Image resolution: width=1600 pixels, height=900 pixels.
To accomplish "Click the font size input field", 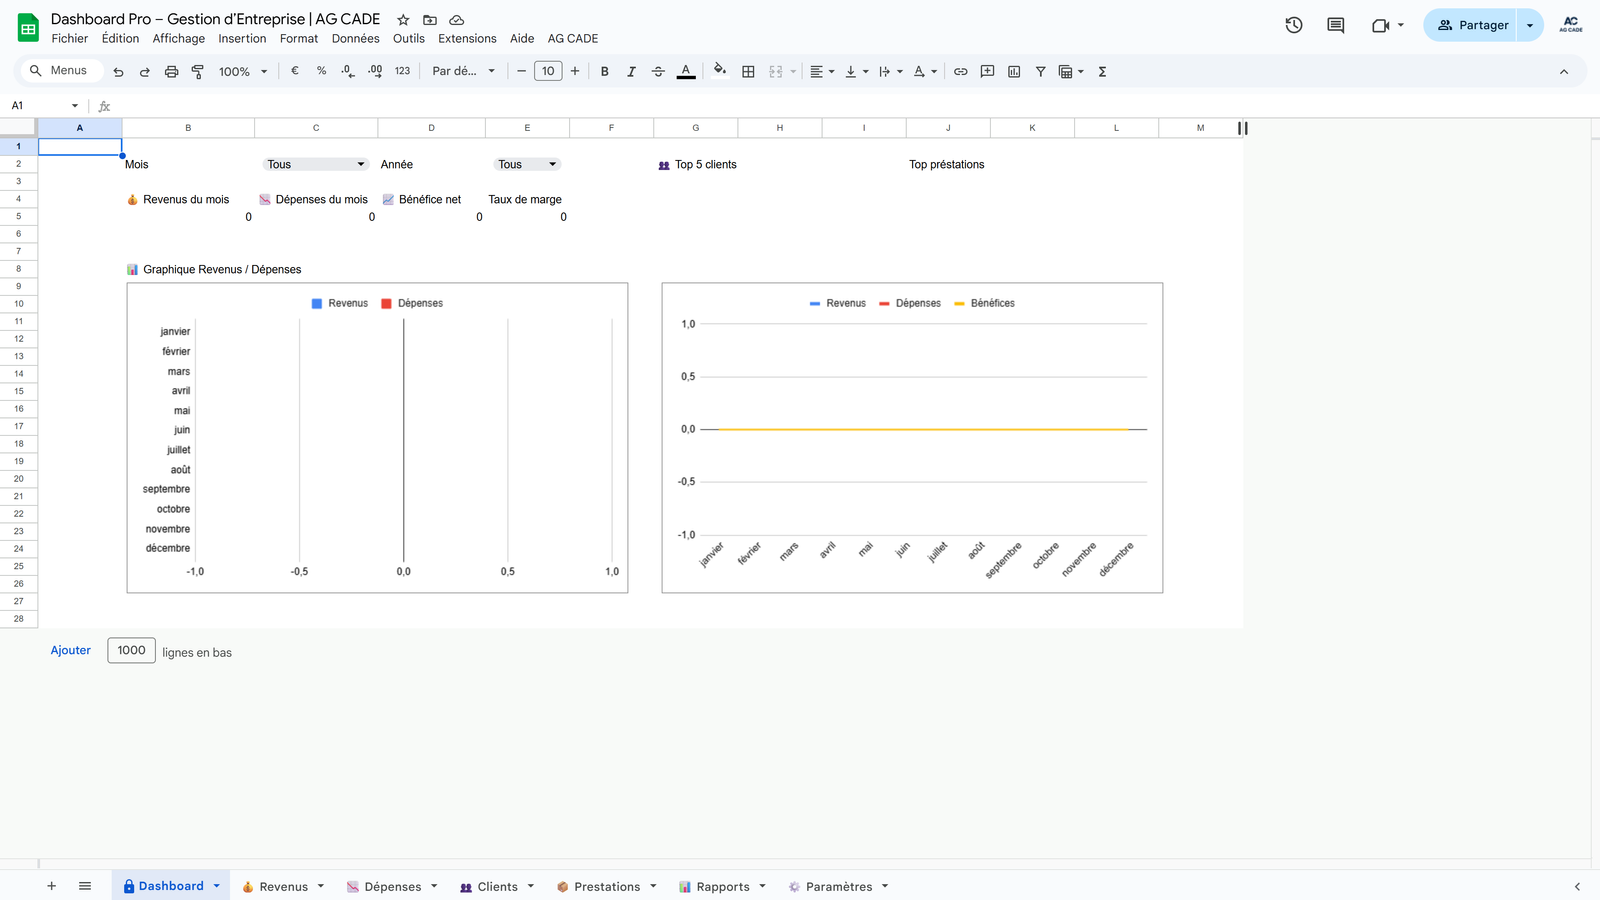I will coord(548,71).
